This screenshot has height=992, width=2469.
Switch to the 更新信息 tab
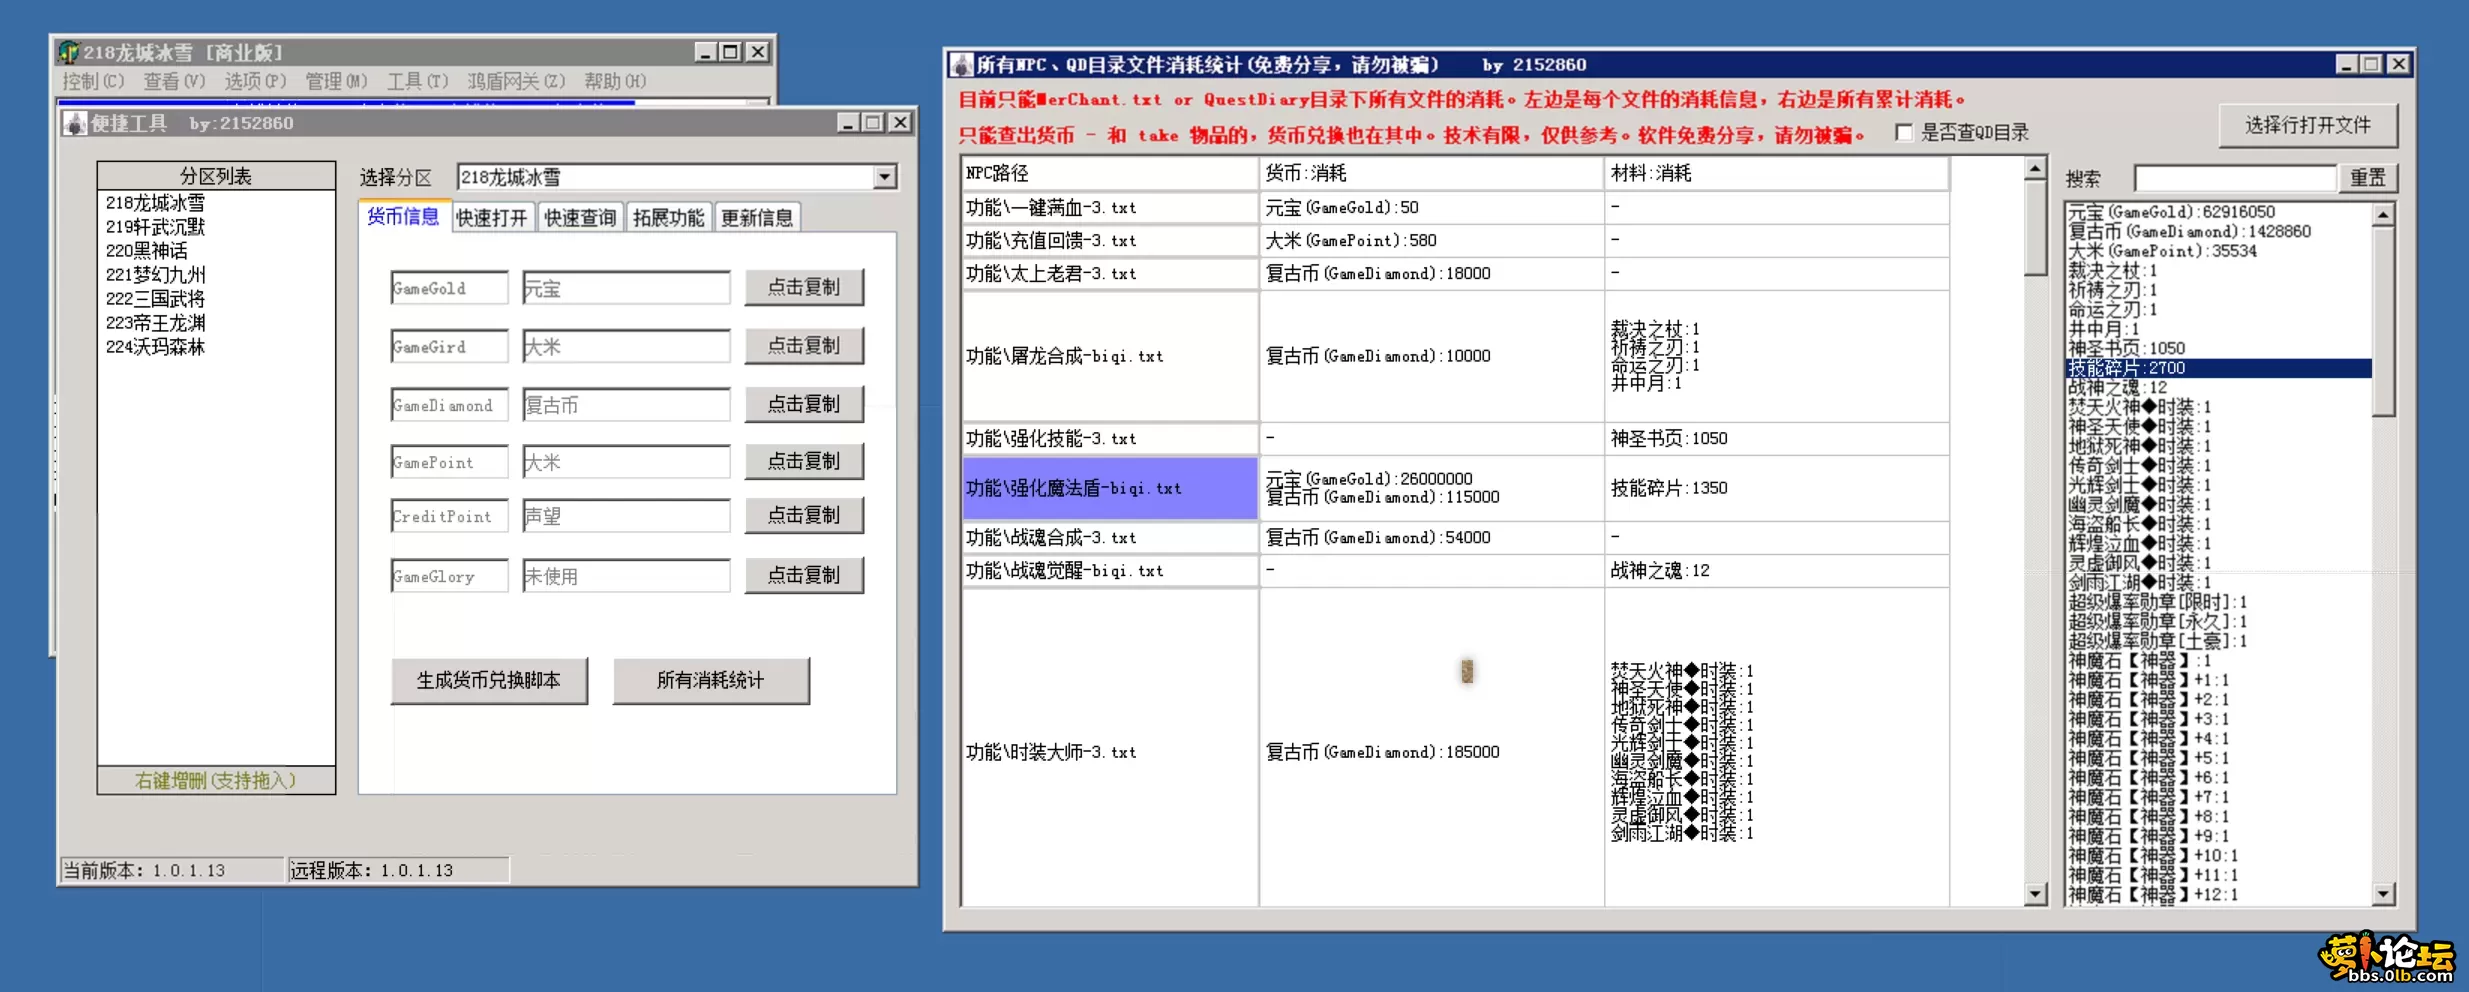point(756,218)
